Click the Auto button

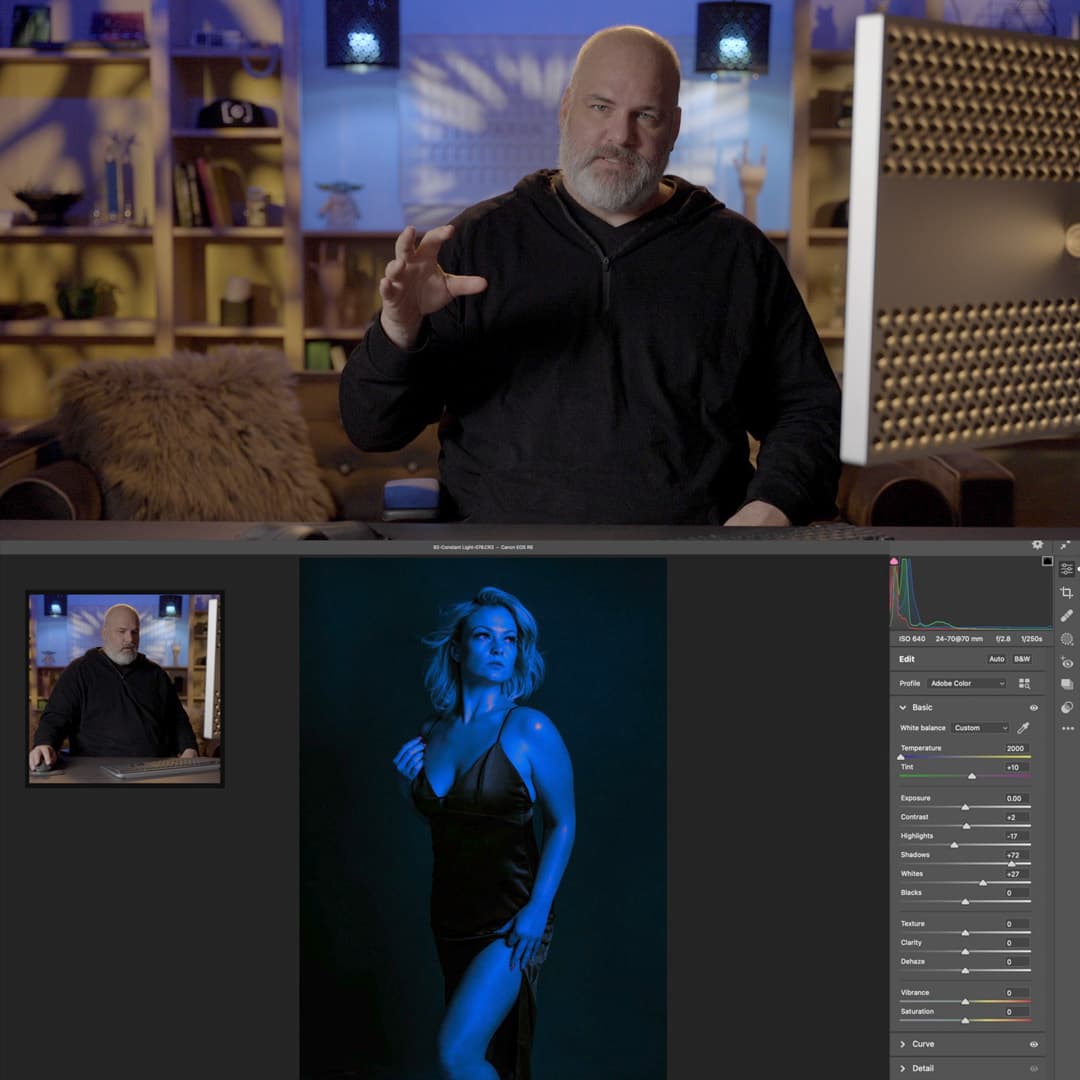(996, 659)
